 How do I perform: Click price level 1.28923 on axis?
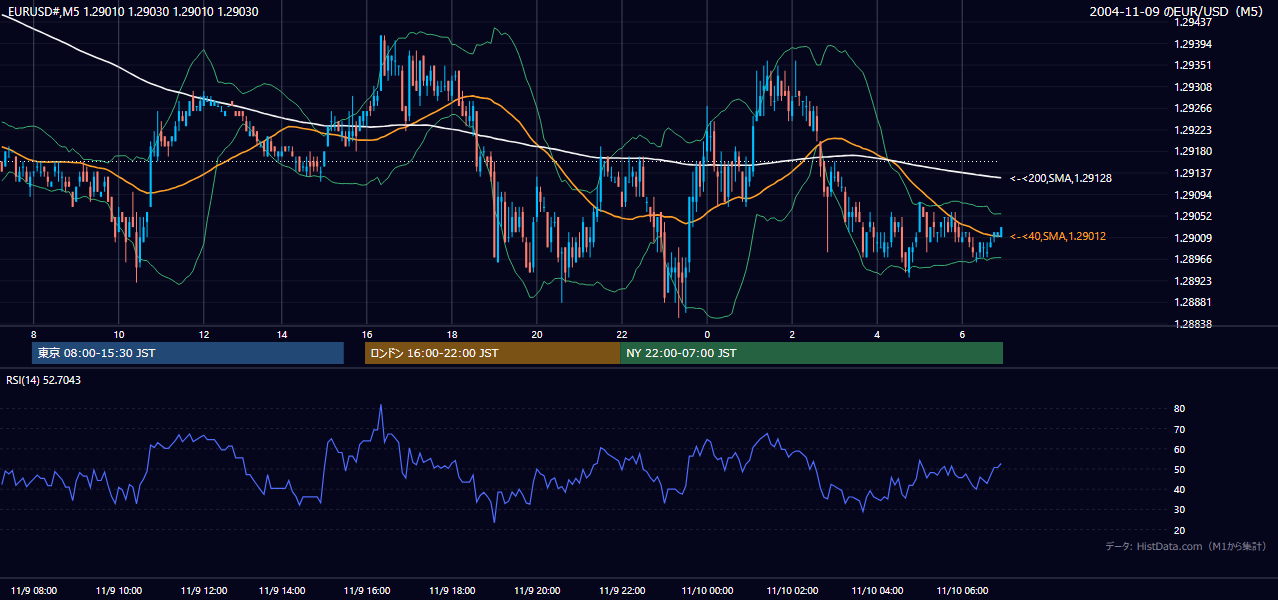pyautogui.click(x=1192, y=280)
